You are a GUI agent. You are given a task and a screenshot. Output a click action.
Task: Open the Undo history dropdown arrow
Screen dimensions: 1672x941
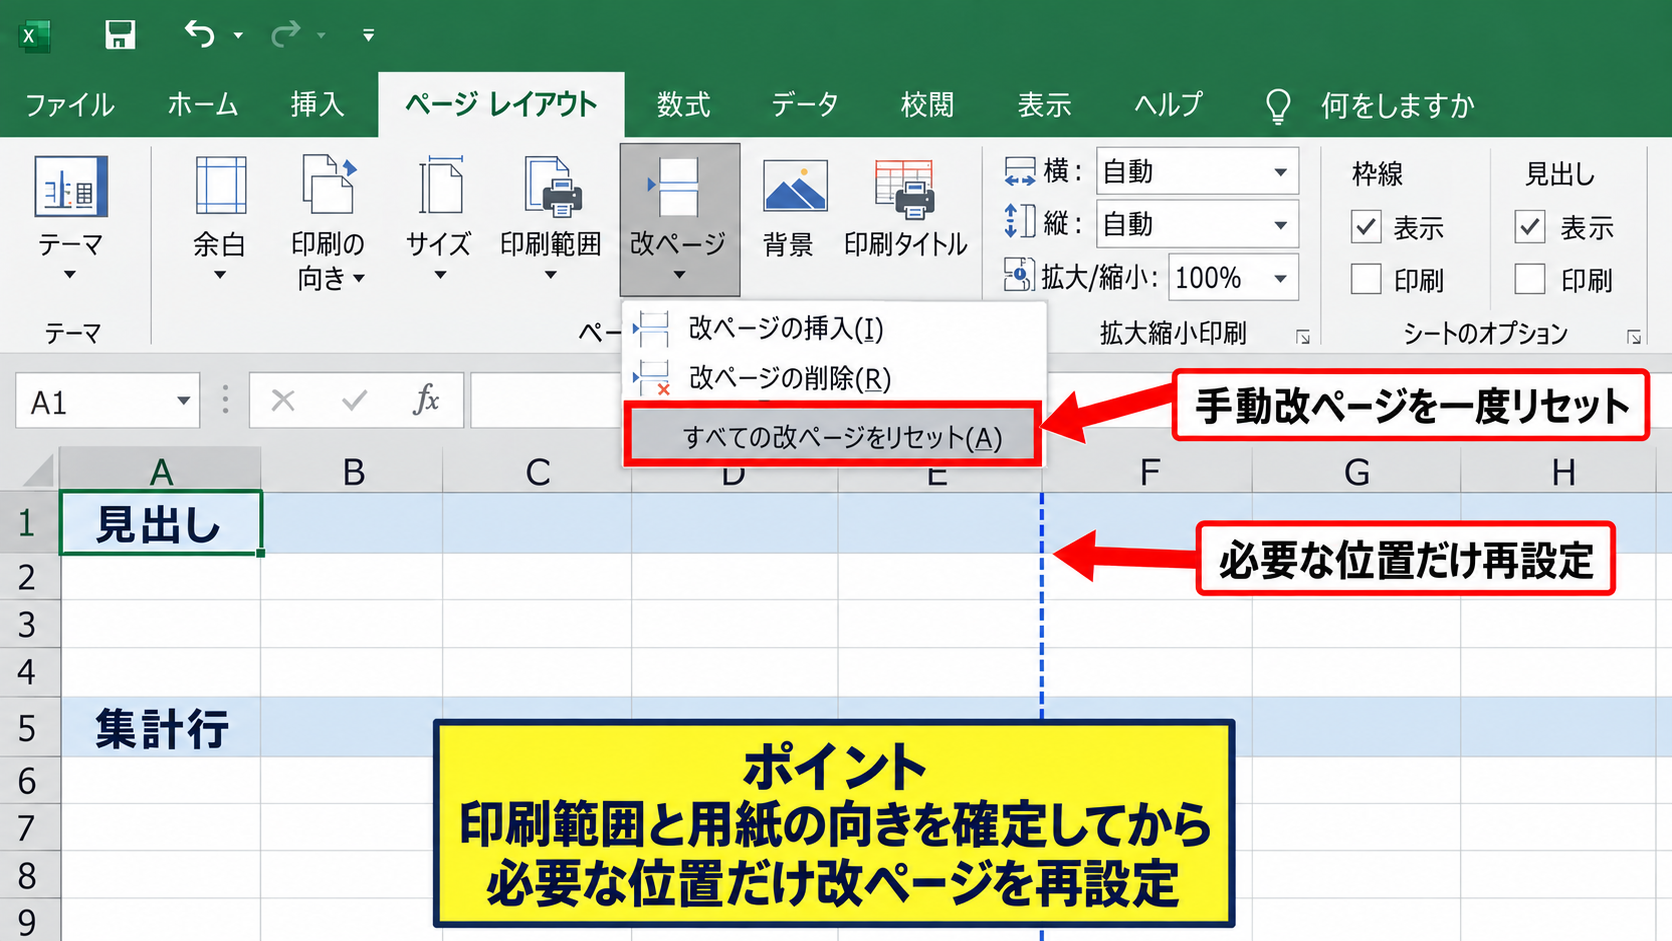click(x=238, y=35)
